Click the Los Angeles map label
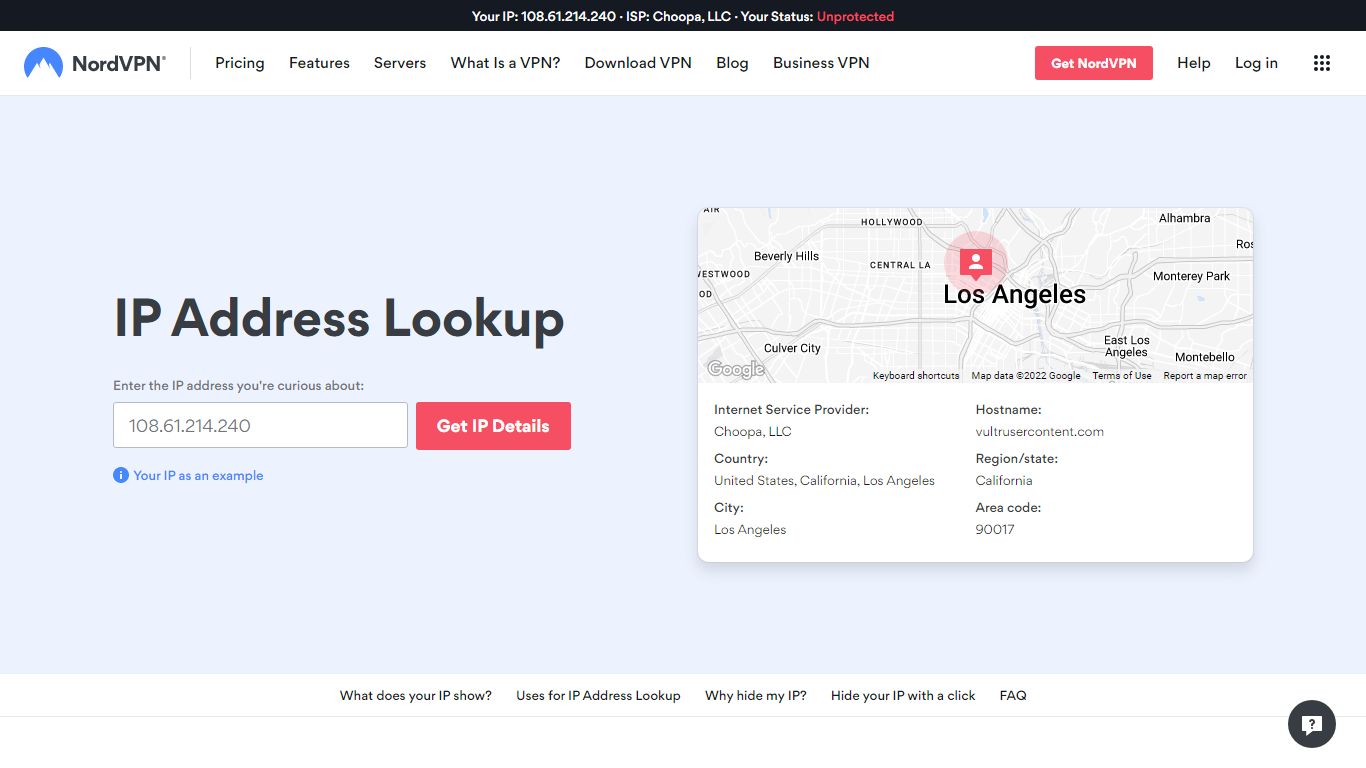1366x768 pixels. click(1014, 295)
